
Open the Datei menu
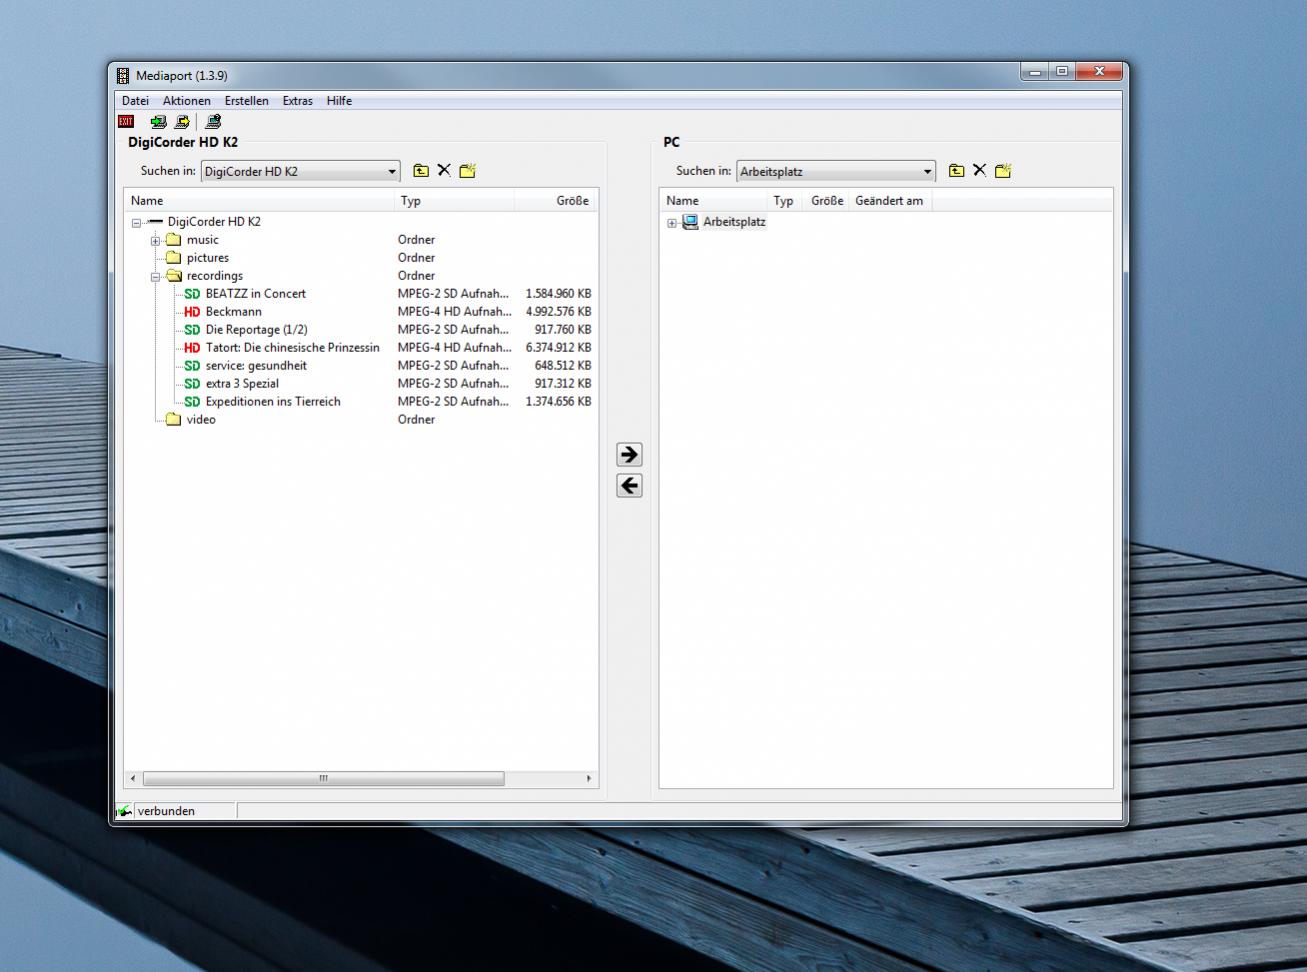click(135, 101)
